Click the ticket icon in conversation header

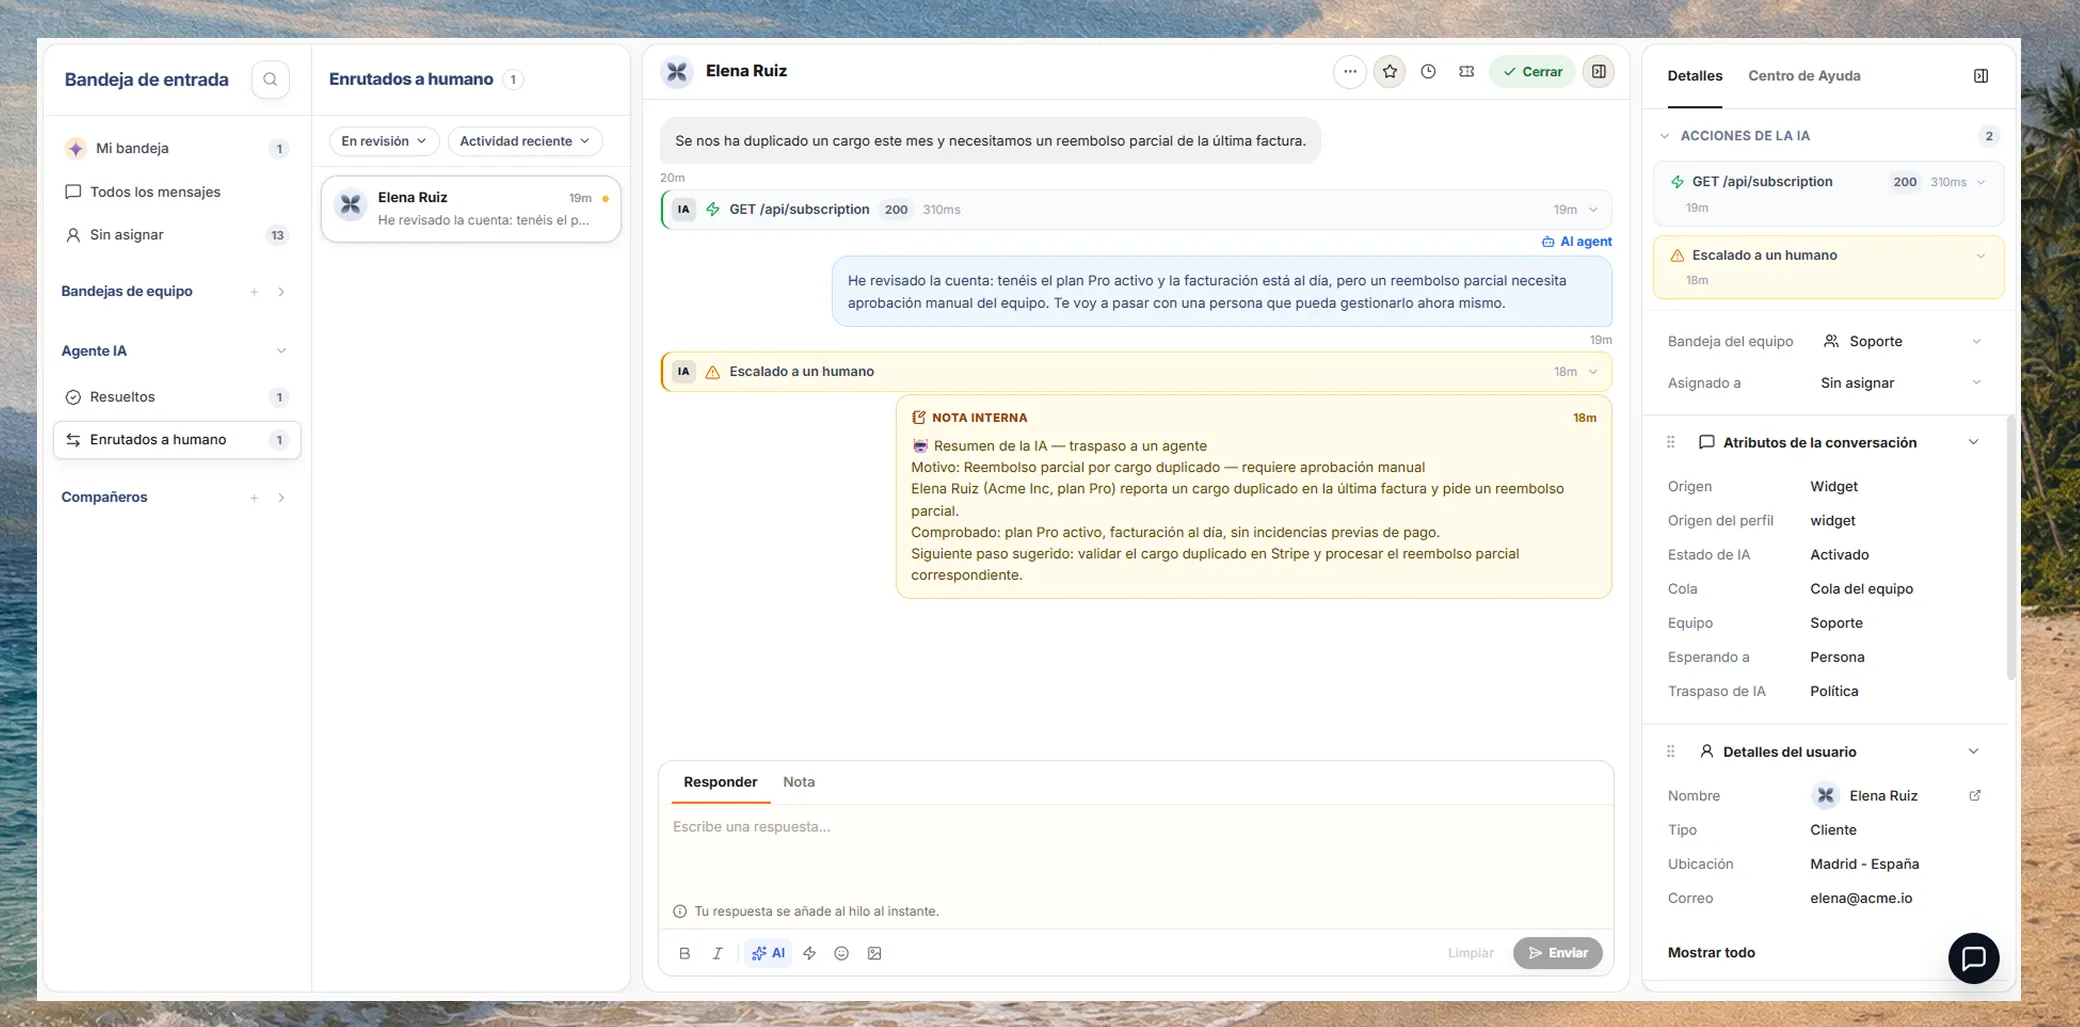pos(1466,71)
